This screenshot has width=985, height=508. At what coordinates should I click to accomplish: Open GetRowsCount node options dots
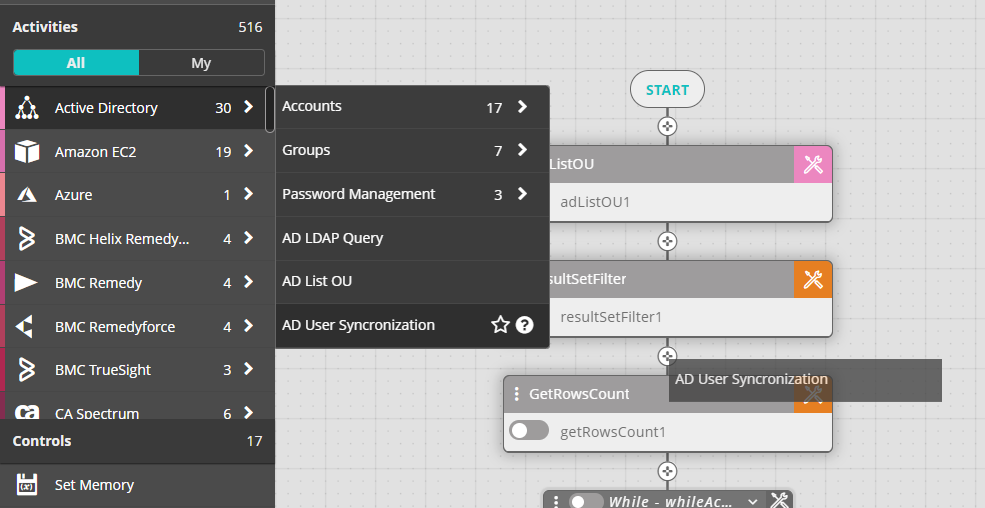(x=516, y=394)
